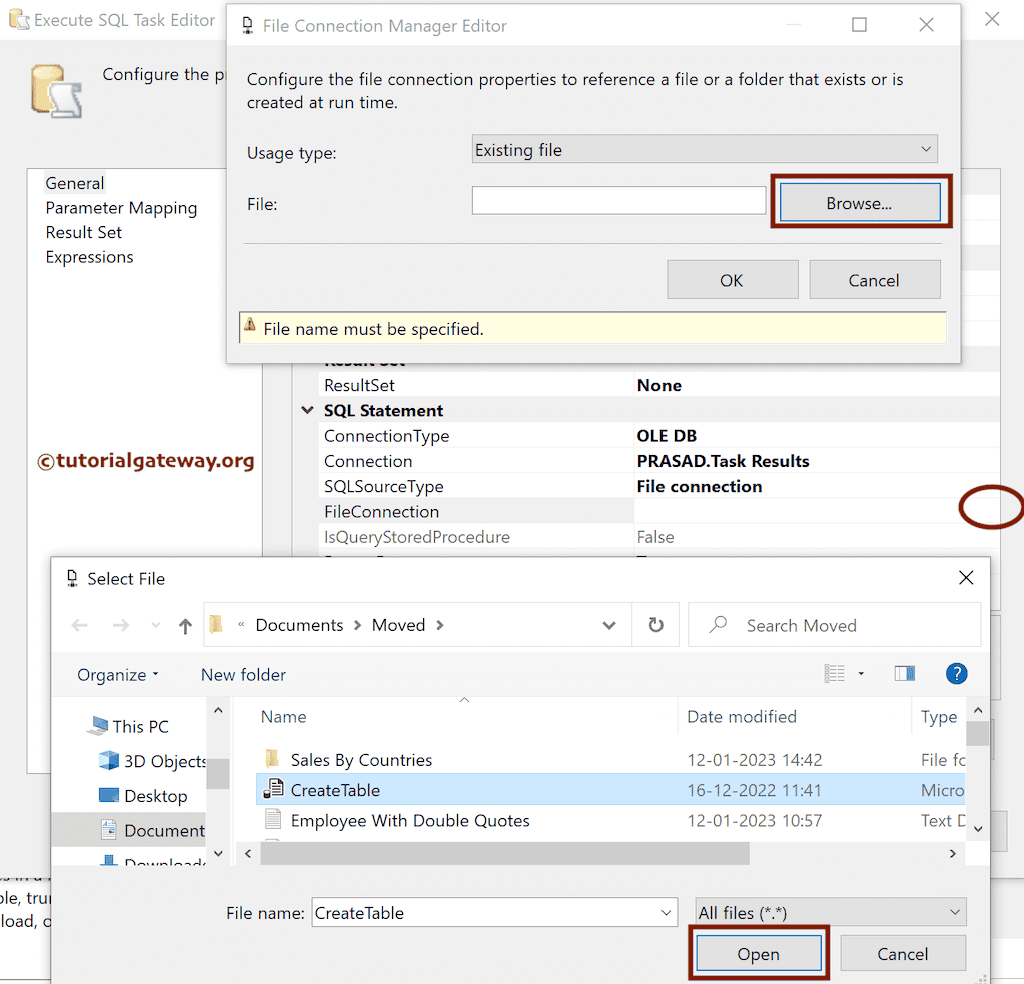The width and height of the screenshot is (1024, 984).
Task: Select the Result Set page
Action: point(83,232)
